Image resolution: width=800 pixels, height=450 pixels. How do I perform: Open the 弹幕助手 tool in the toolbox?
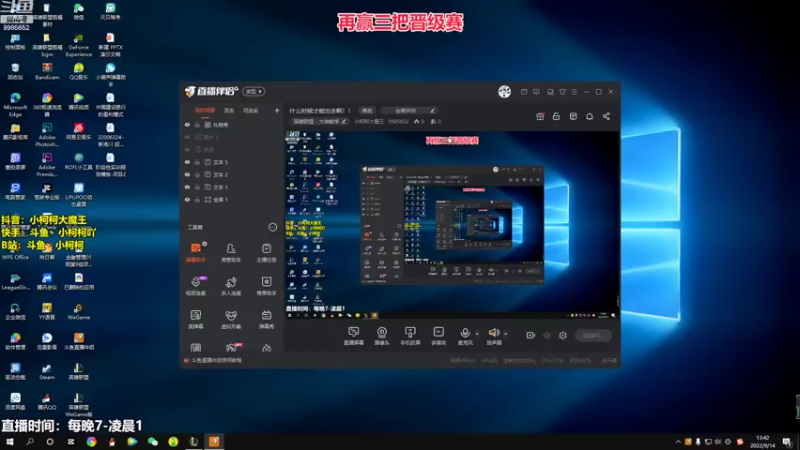(195, 252)
